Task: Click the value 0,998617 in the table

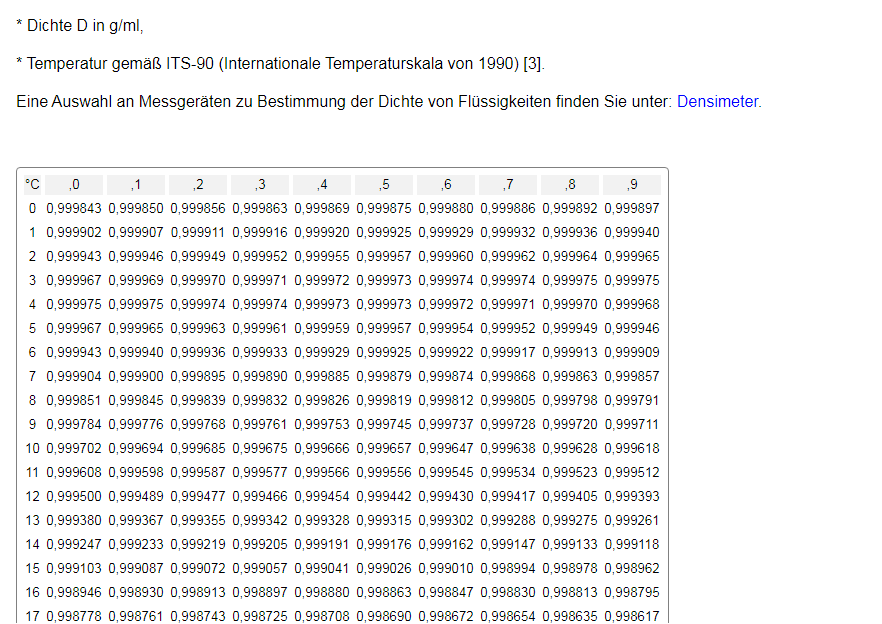Action: pyautogui.click(x=632, y=616)
